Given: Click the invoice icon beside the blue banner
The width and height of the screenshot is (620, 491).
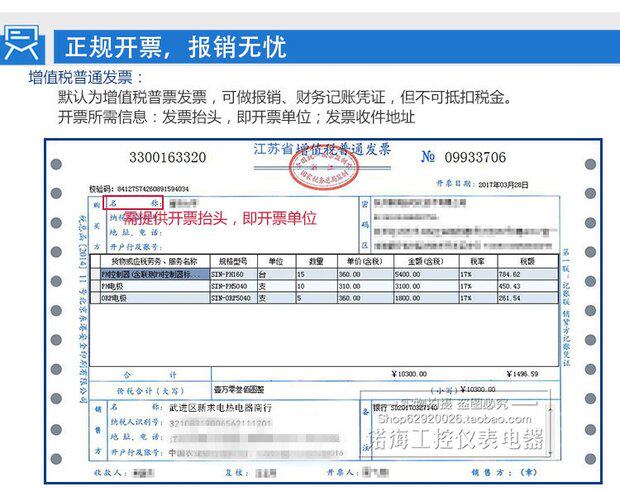Looking at the screenshot, I should tap(22, 46).
